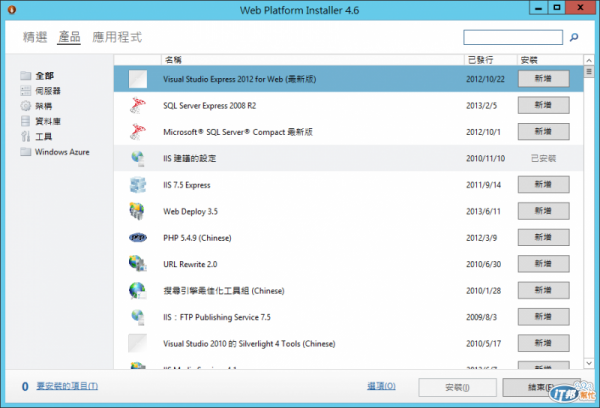Image resolution: width=600 pixels, height=408 pixels.
Task: Select the 伺服器 category icon
Action: pos(26,91)
